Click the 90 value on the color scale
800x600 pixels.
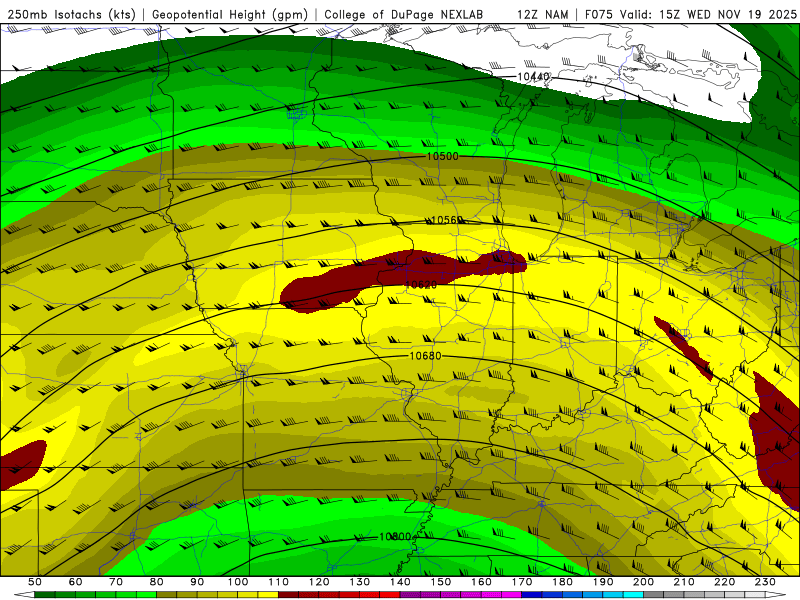(x=197, y=582)
